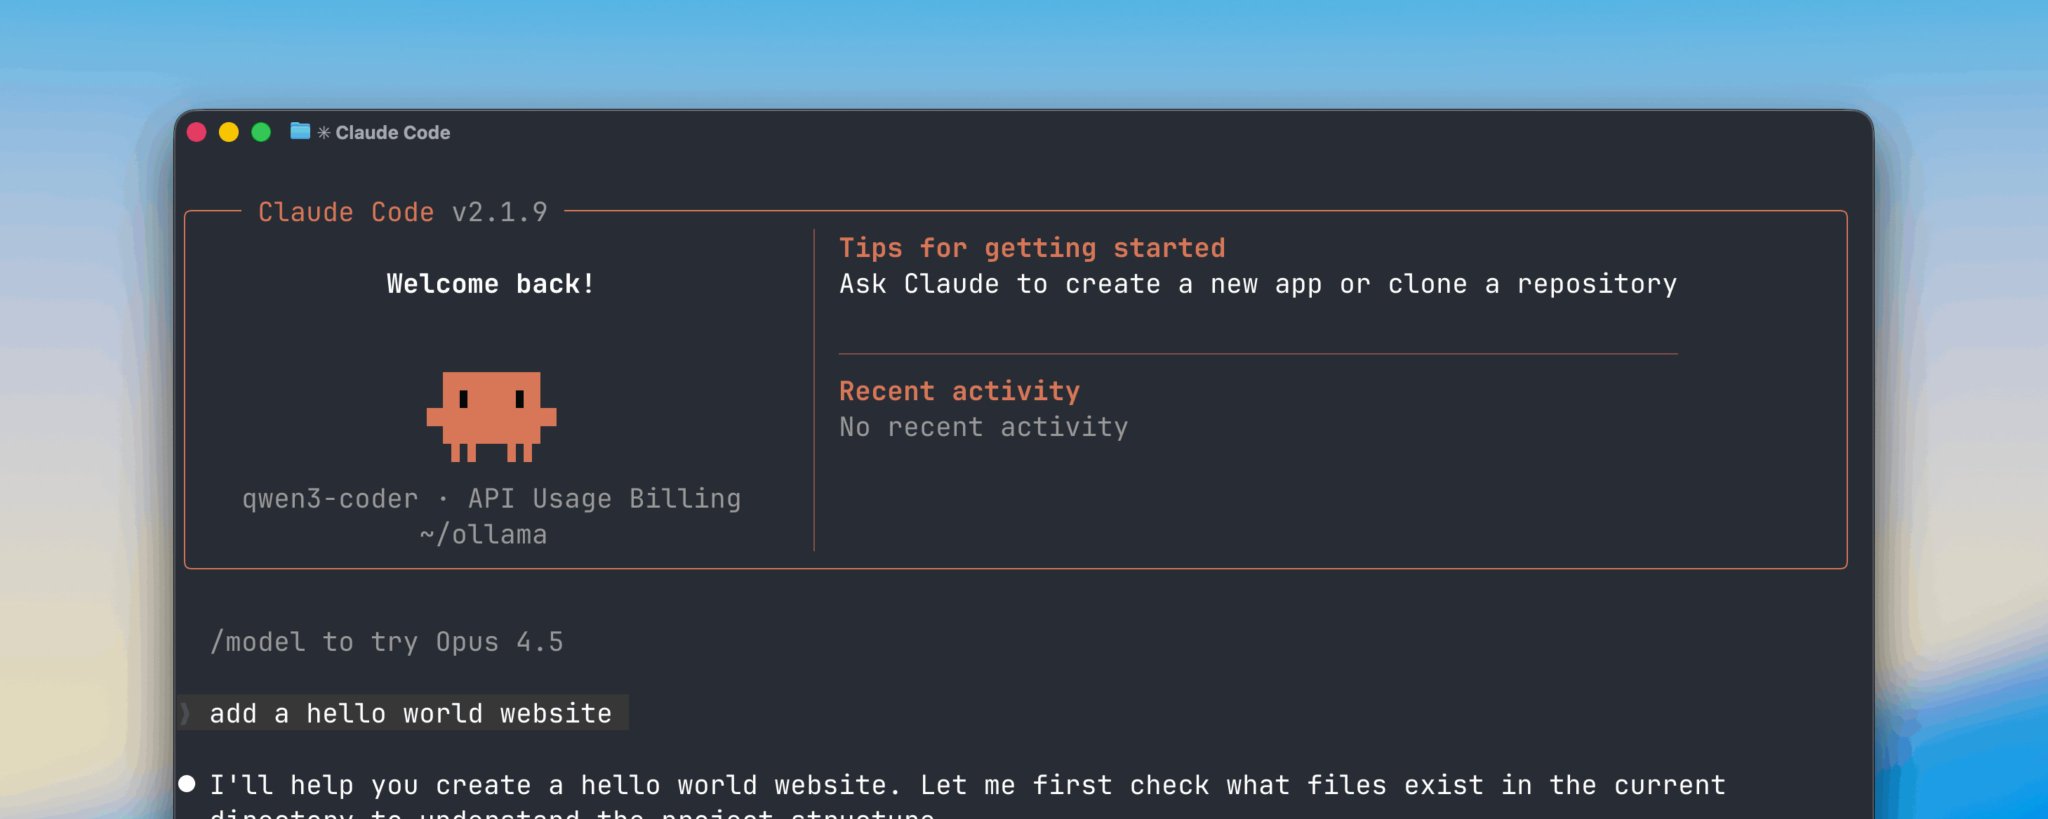The image size is (2048, 819).
Task: Click the /model to try Opus 4.5 hint
Action: pyautogui.click(x=386, y=642)
